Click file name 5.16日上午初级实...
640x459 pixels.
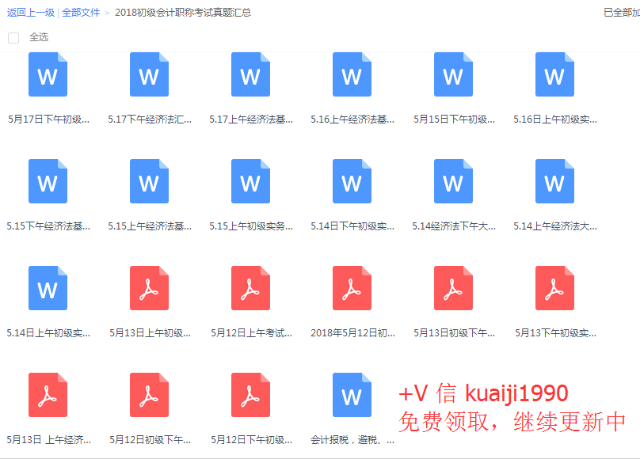click(555, 120)
